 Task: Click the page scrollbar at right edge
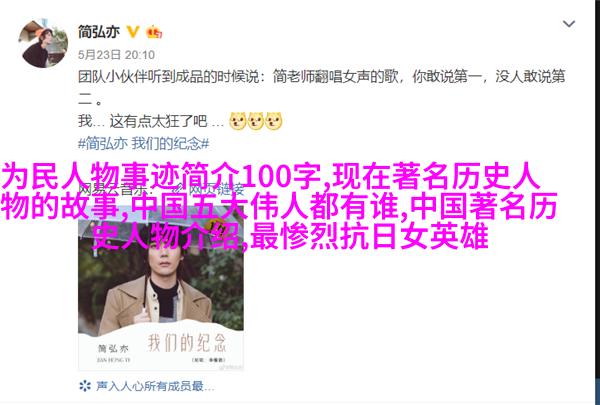[x=597, y=202]
